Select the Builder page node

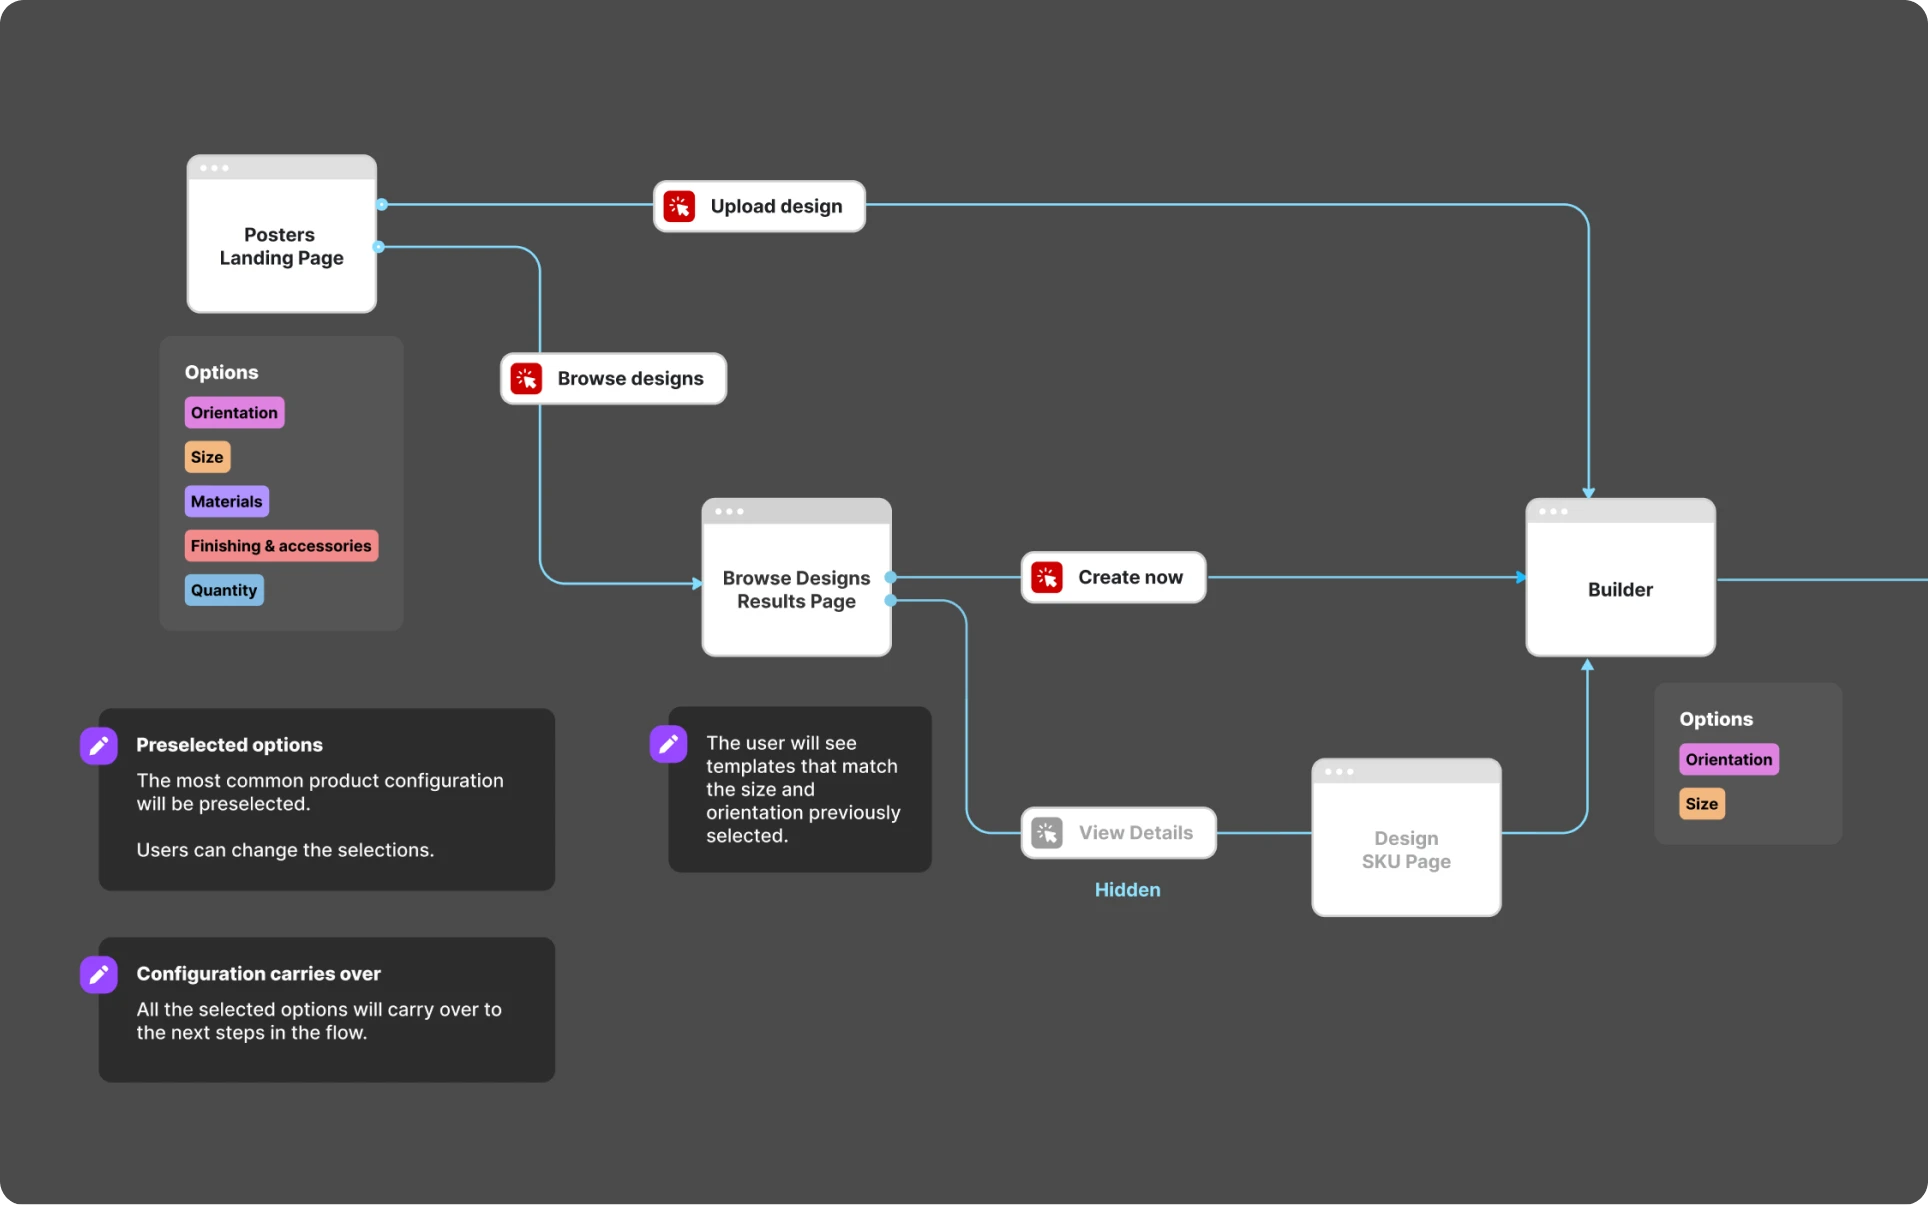pos(1620,589)
